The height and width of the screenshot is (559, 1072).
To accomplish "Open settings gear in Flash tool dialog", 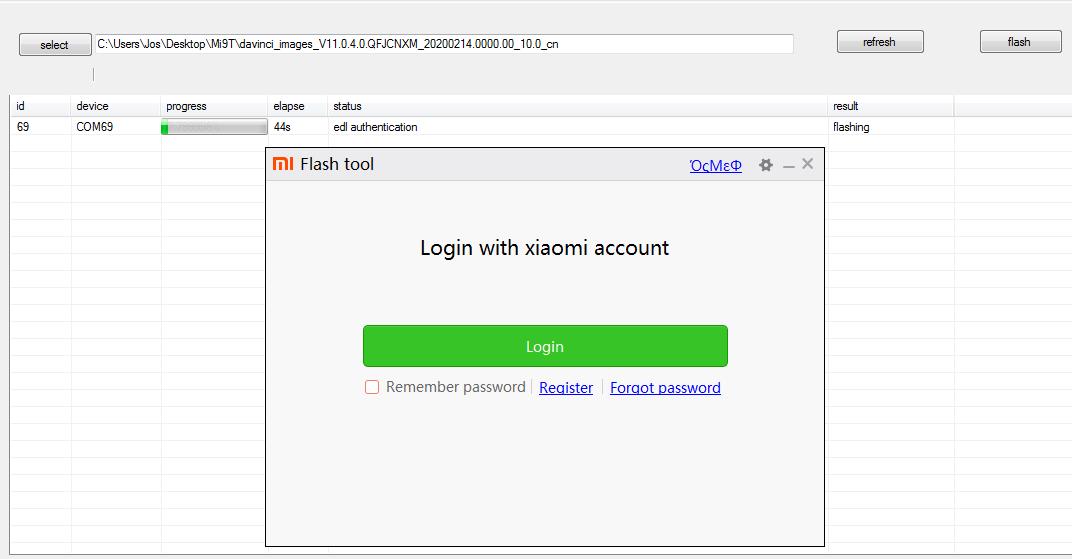I will 766,165.
